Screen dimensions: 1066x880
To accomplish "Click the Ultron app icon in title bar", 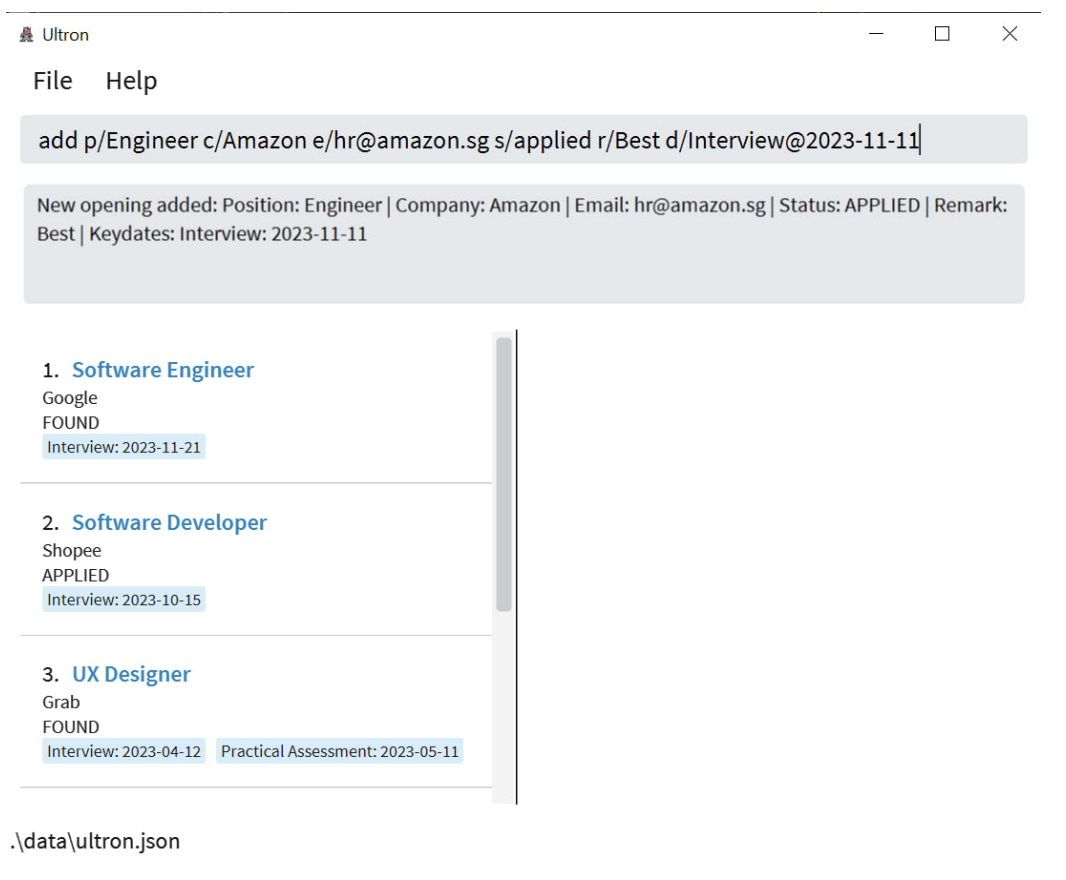I will pyautogui.click(x=27, y=35).
